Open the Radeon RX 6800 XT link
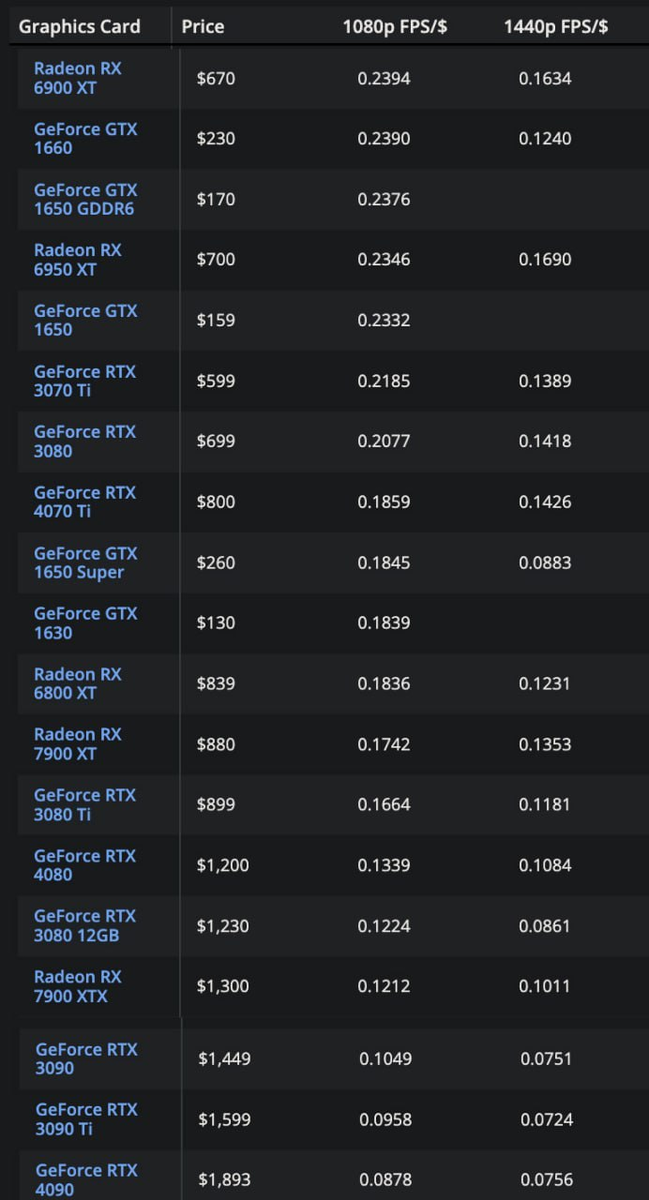The height and width of the screenshot is (1200, 649). coord(77,684)
